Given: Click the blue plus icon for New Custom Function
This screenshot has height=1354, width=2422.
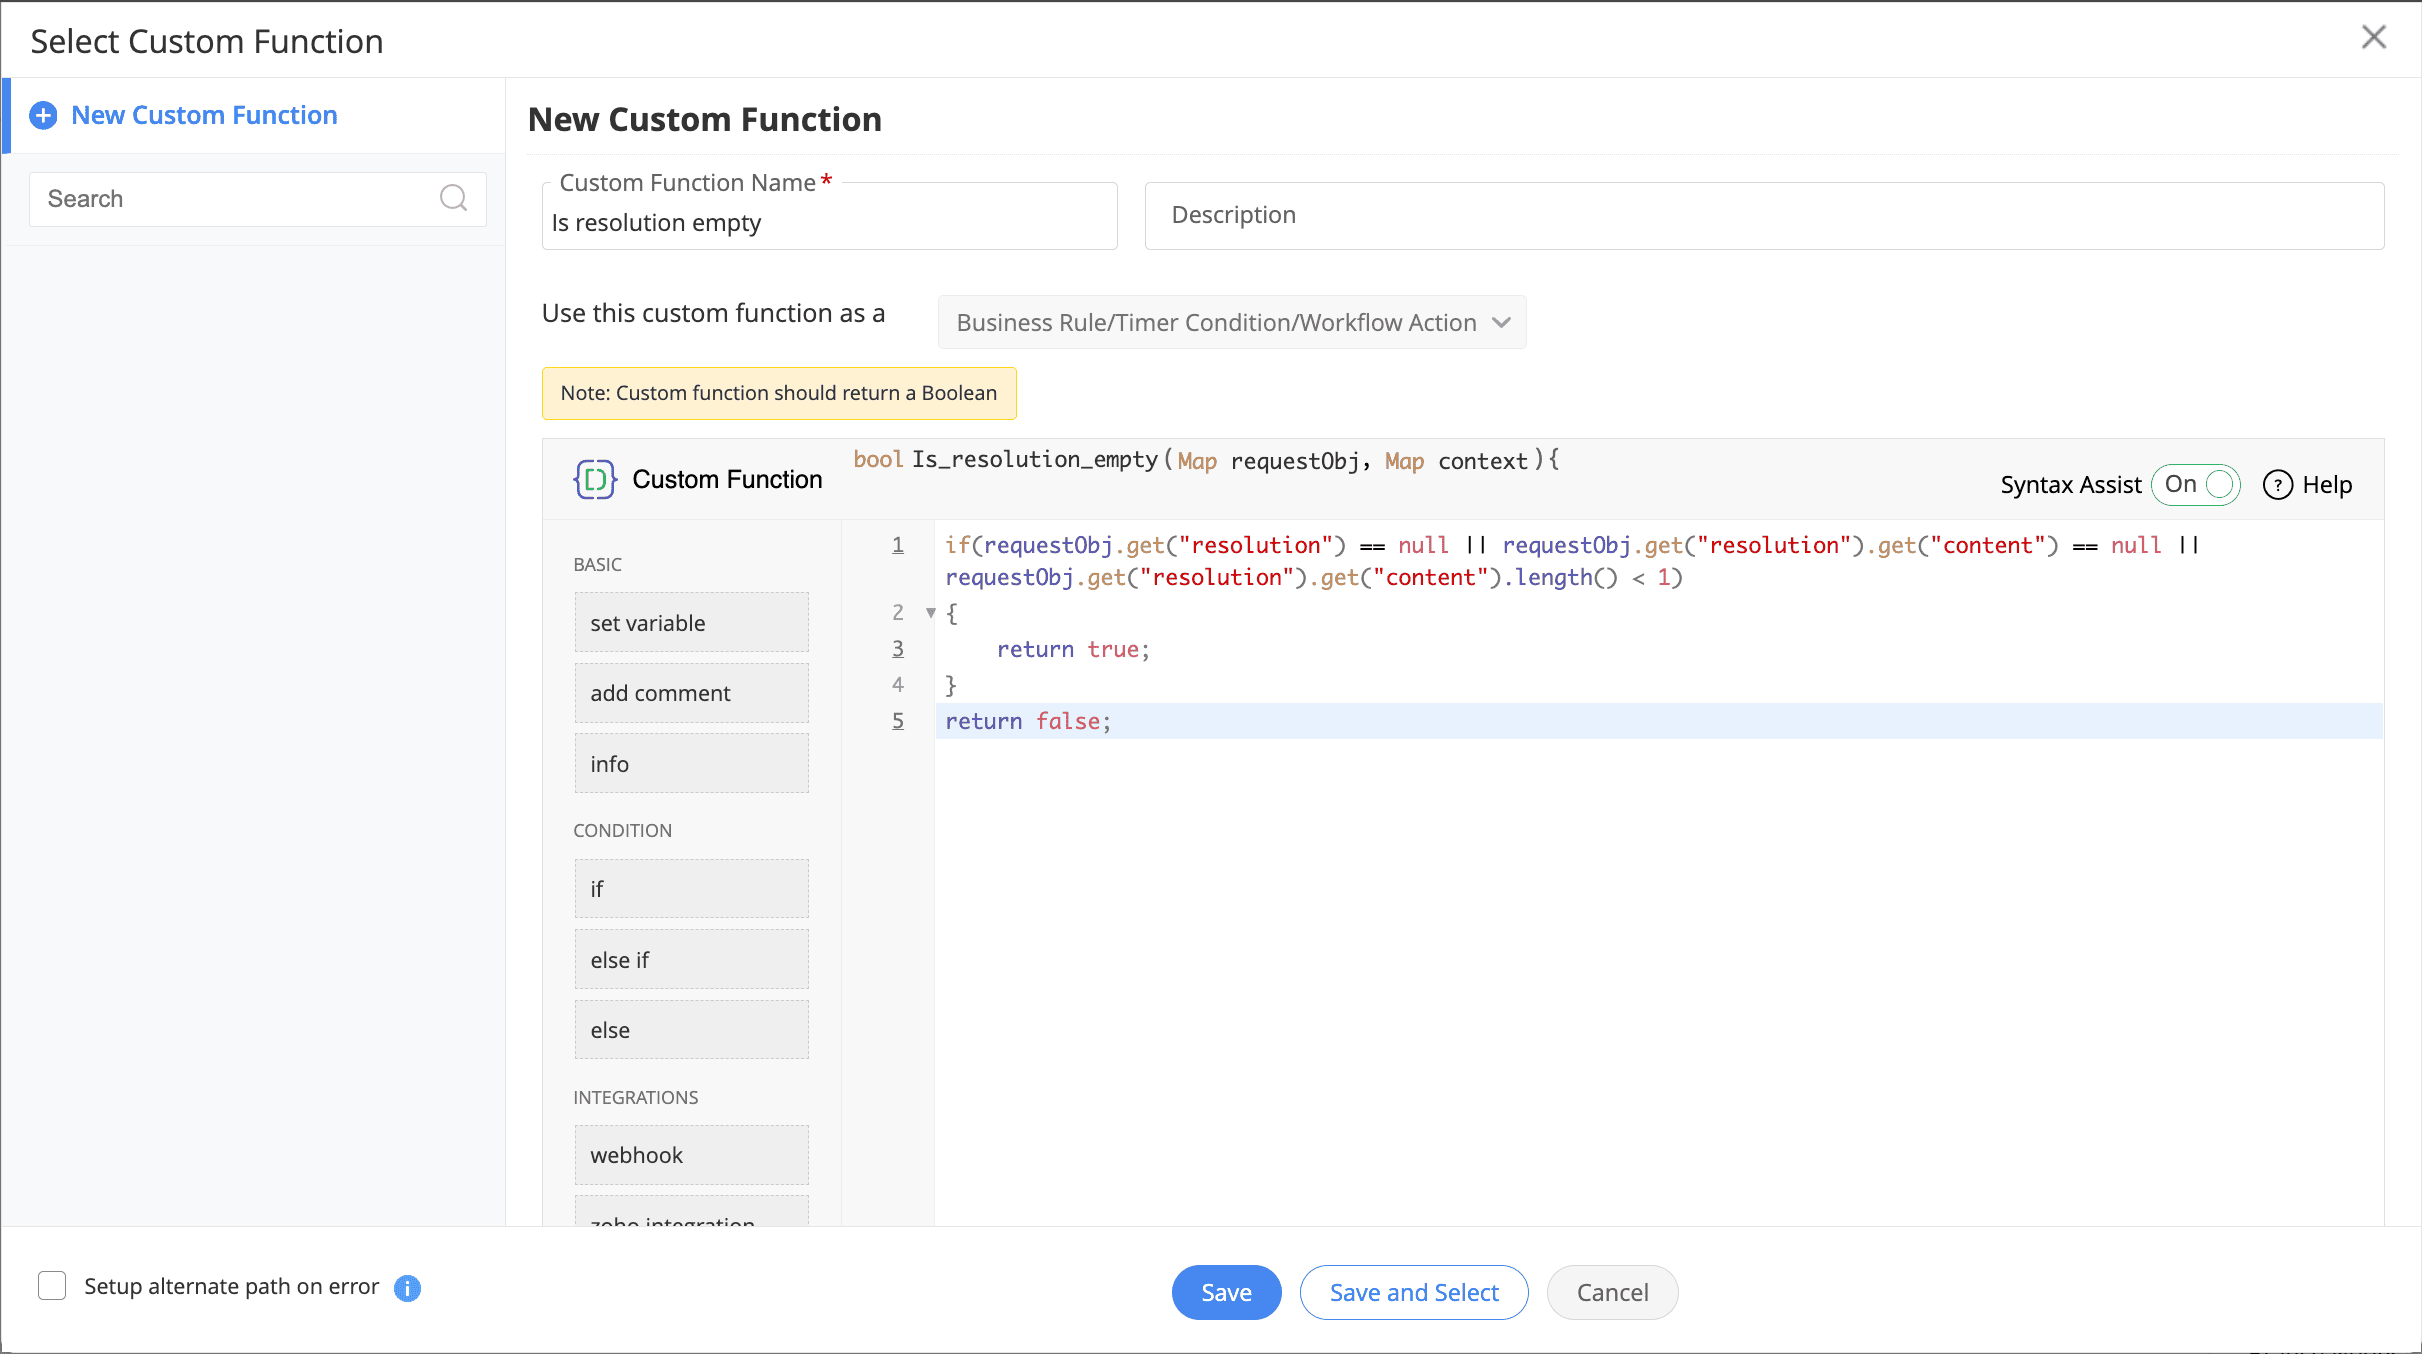Looking at the screenshot, I should (43, 116).
